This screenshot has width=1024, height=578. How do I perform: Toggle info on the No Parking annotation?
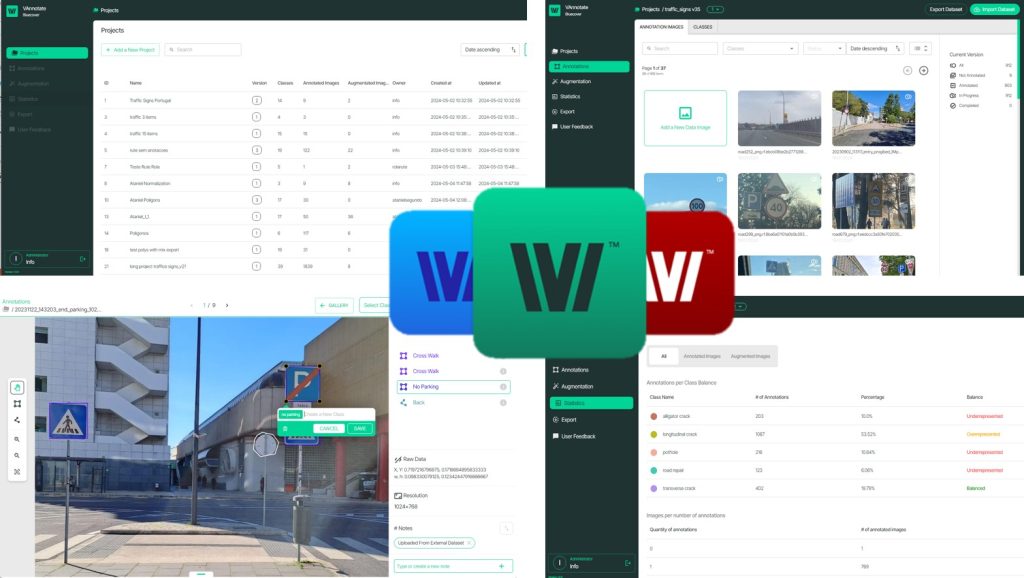click(503, 387)
